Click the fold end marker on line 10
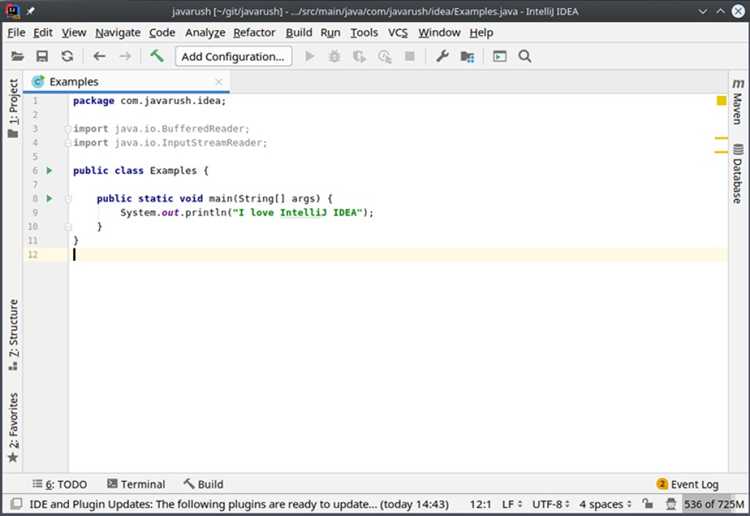 tap(68, 226)
